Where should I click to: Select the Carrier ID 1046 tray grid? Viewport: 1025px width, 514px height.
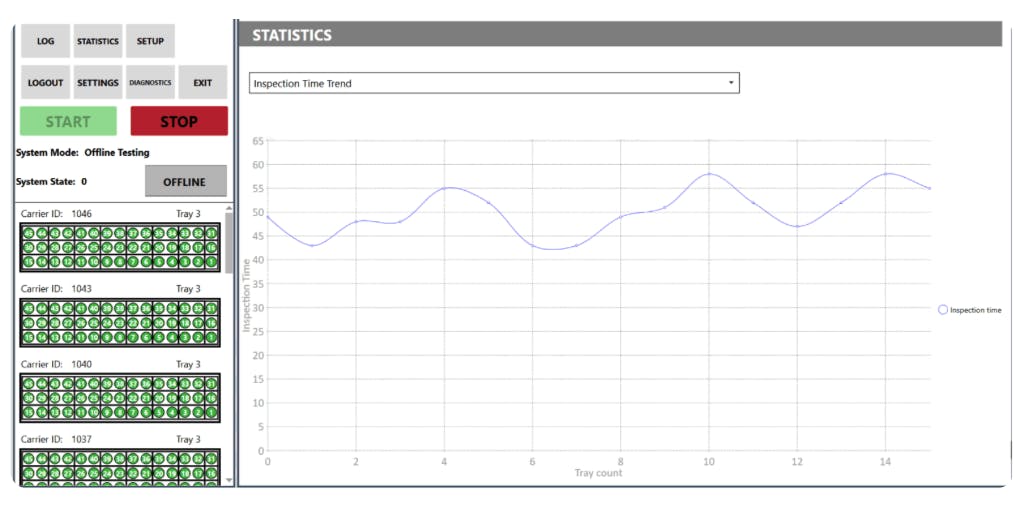tap(119, 247)
